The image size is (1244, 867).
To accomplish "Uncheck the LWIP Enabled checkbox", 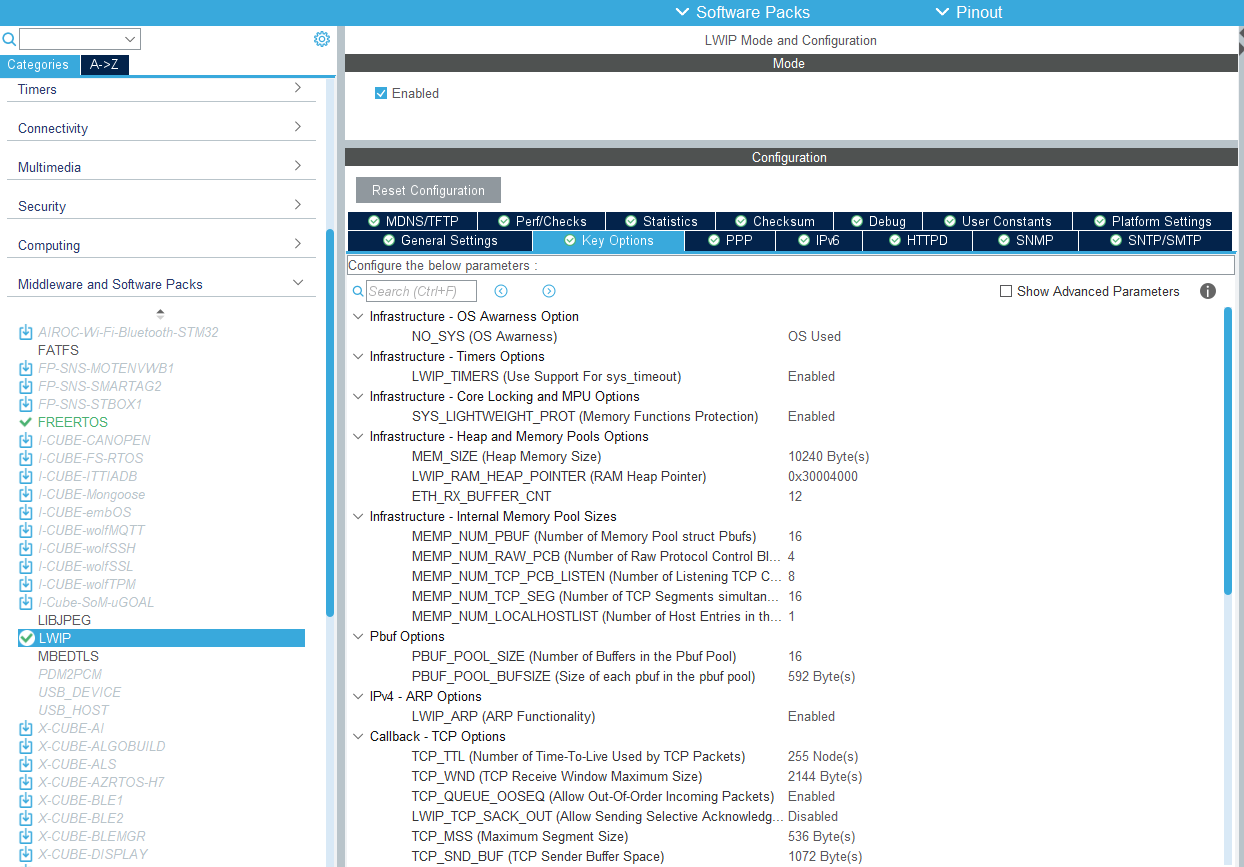I will point(381,93).
